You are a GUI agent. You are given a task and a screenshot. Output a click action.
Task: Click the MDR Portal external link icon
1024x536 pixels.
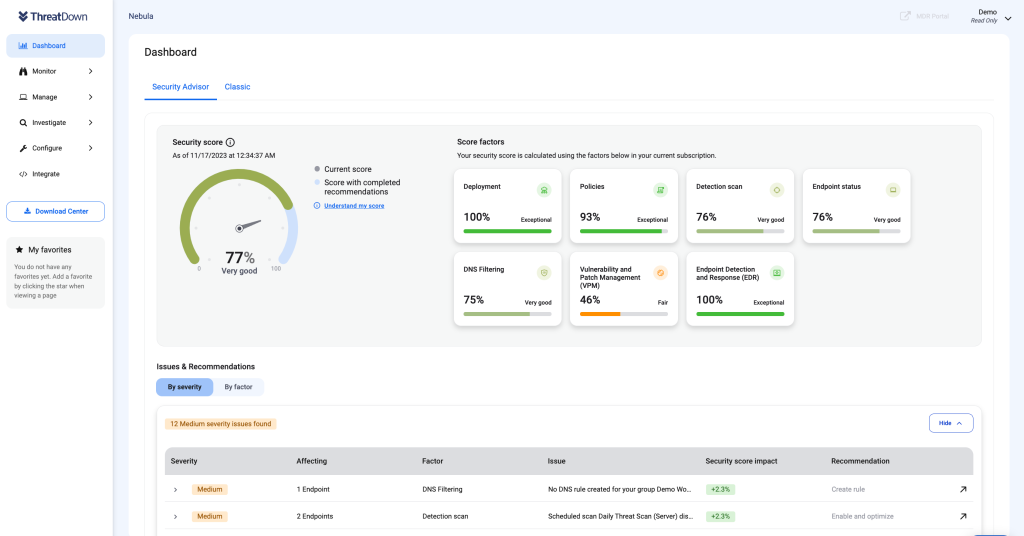(905, 16)
